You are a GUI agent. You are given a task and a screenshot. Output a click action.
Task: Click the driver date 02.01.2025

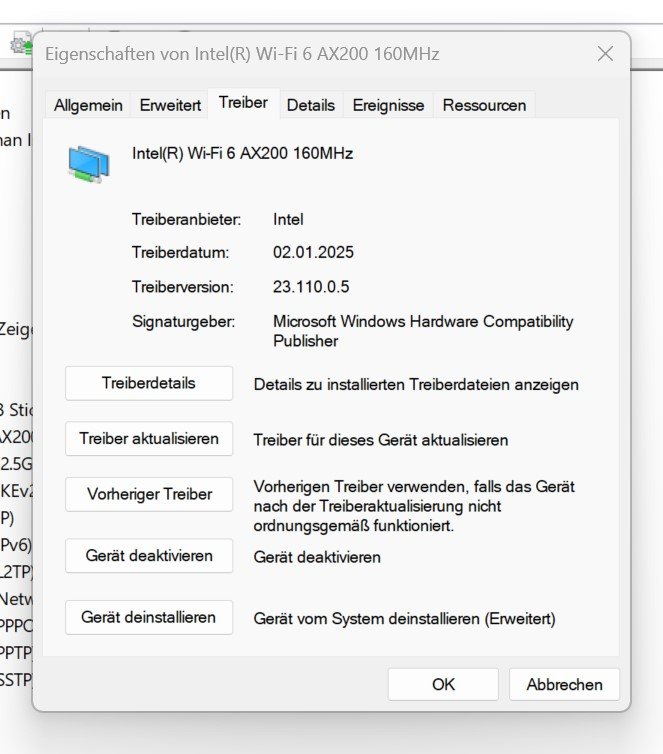tap(313, 252)
